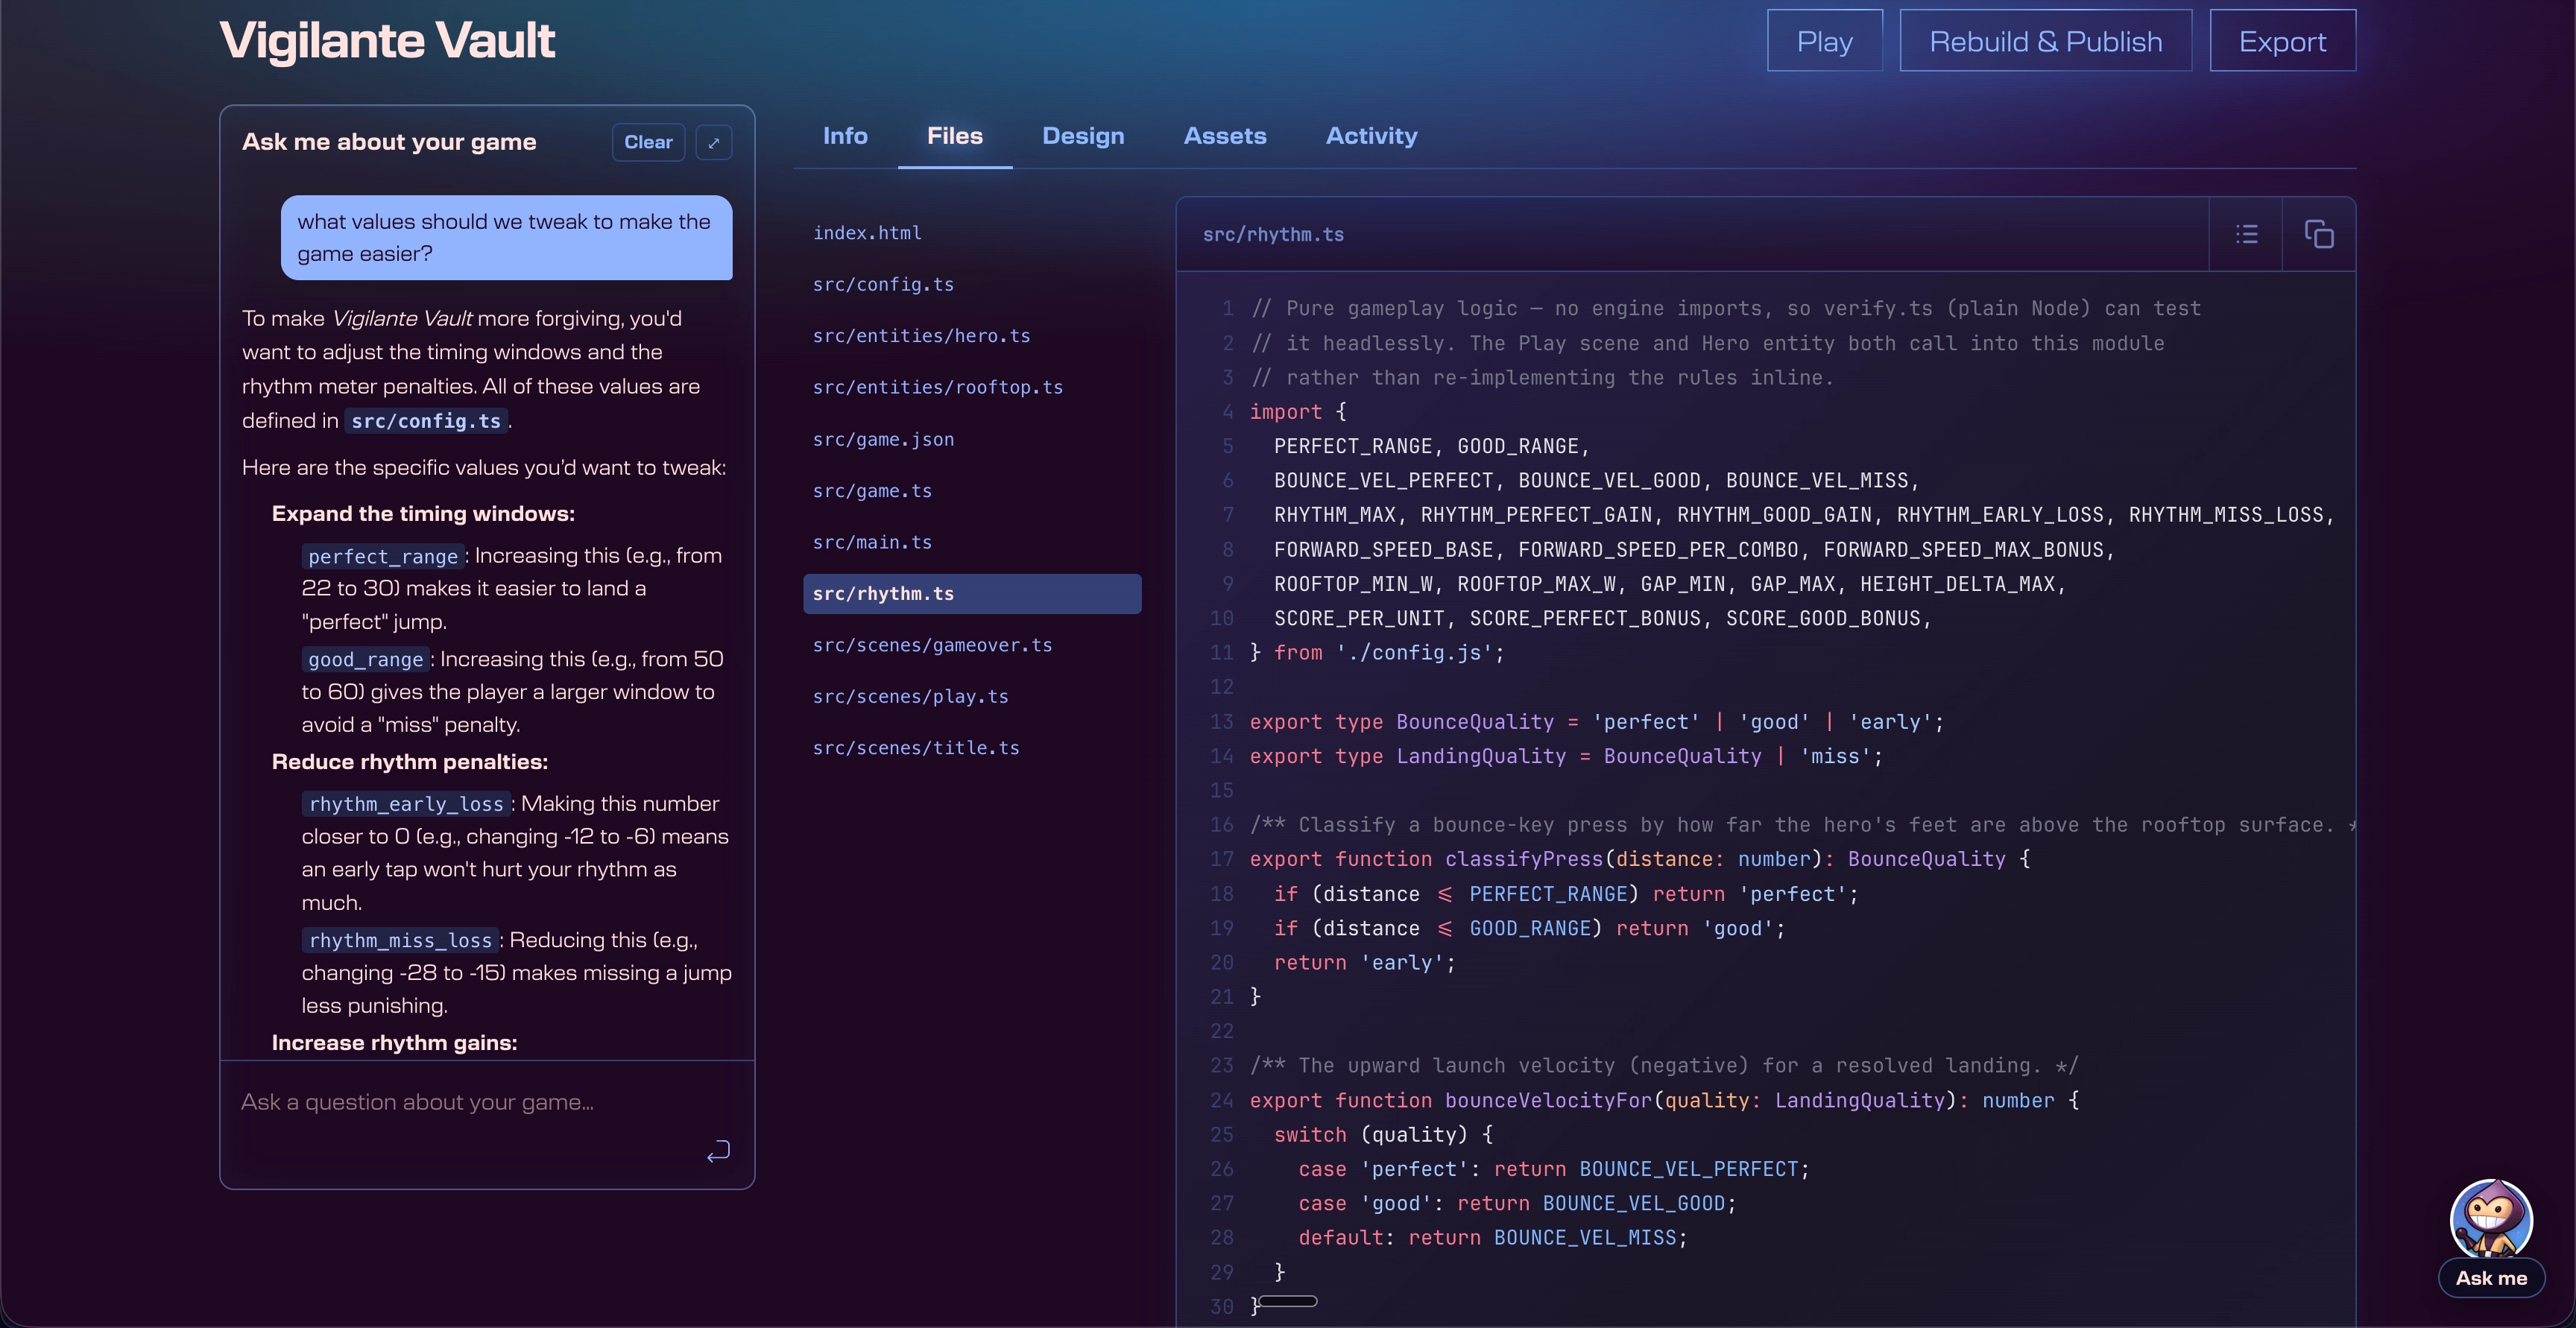Click BOUNCE_VEL_MISS on line 28
Viewport: 2576px width, 1328px height.
[x=1585, y=1238]
